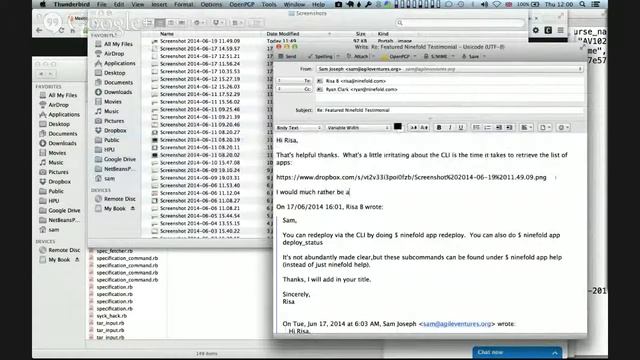Open the File menu

(101, 4)
